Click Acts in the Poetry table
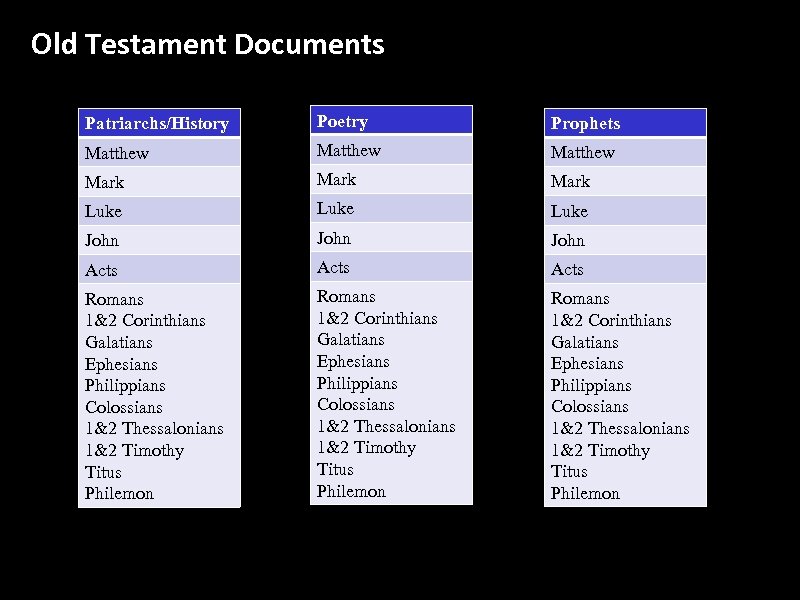 332,267
